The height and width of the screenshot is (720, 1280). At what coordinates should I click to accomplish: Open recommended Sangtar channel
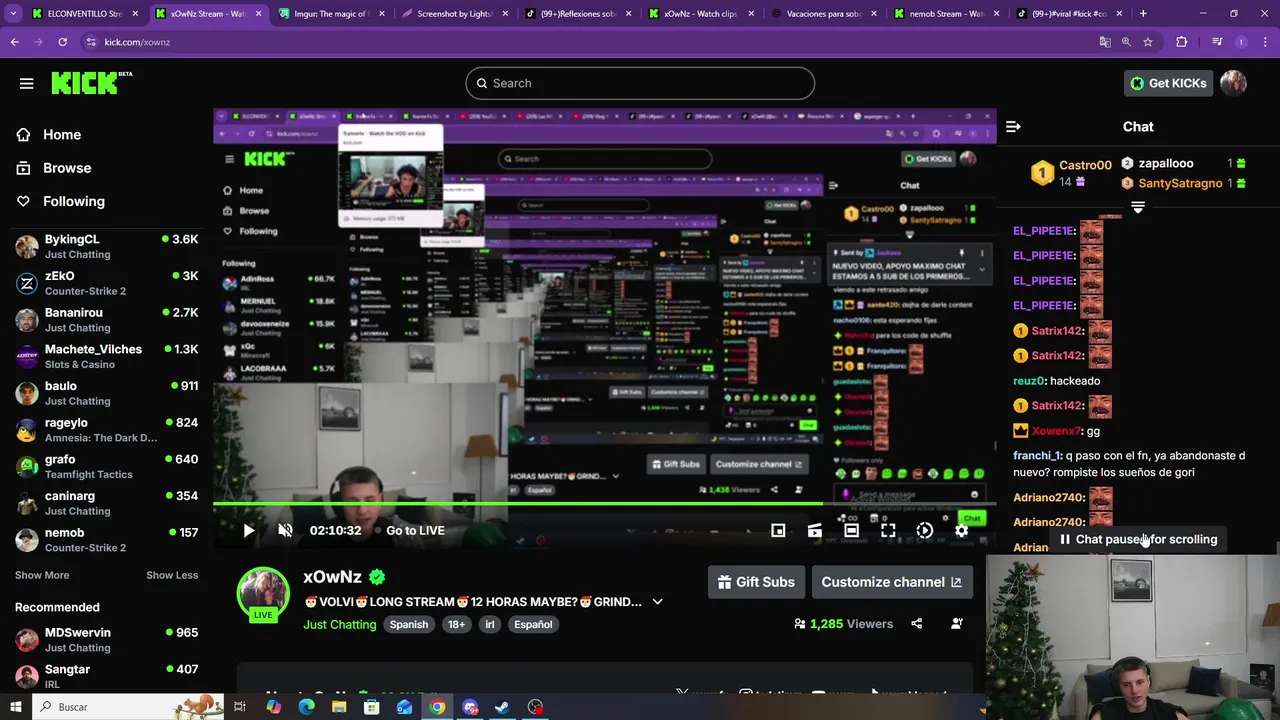point(106,676)
